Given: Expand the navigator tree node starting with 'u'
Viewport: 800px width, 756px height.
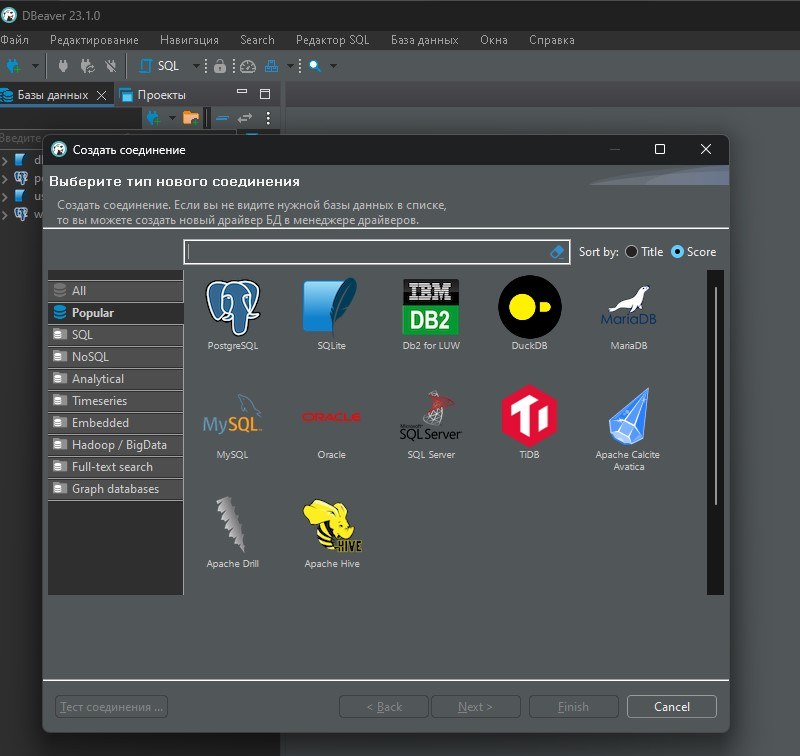Looking at the screenshot, I should [5, 197].
